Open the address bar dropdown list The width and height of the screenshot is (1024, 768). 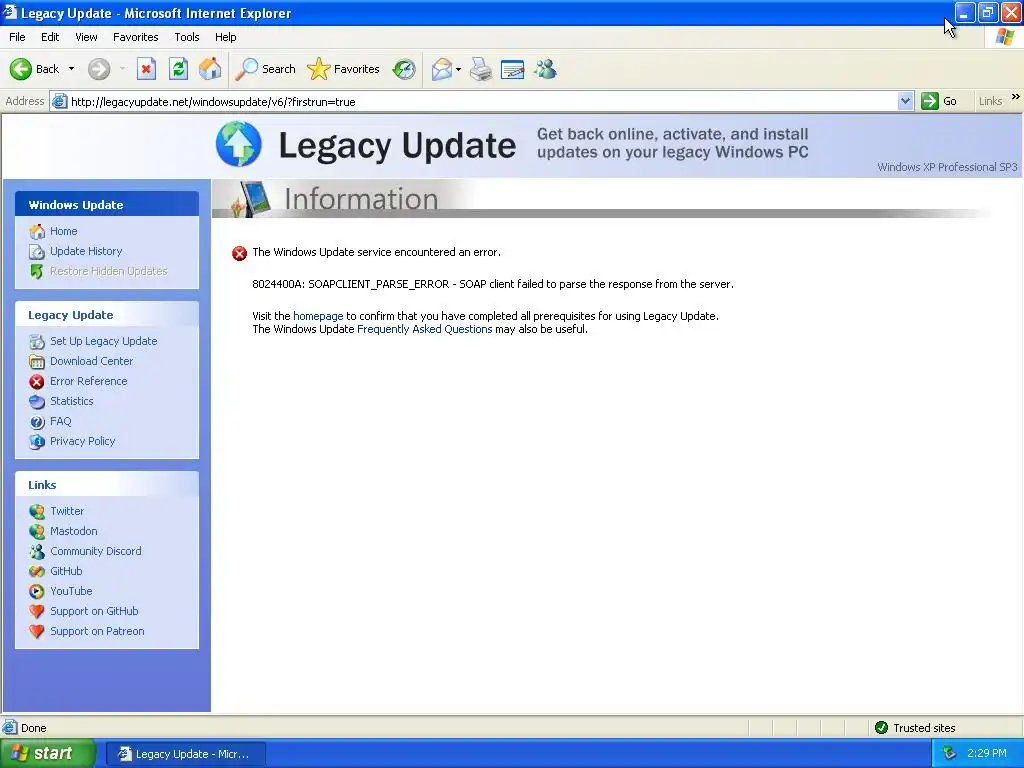(x=905, y=101)
